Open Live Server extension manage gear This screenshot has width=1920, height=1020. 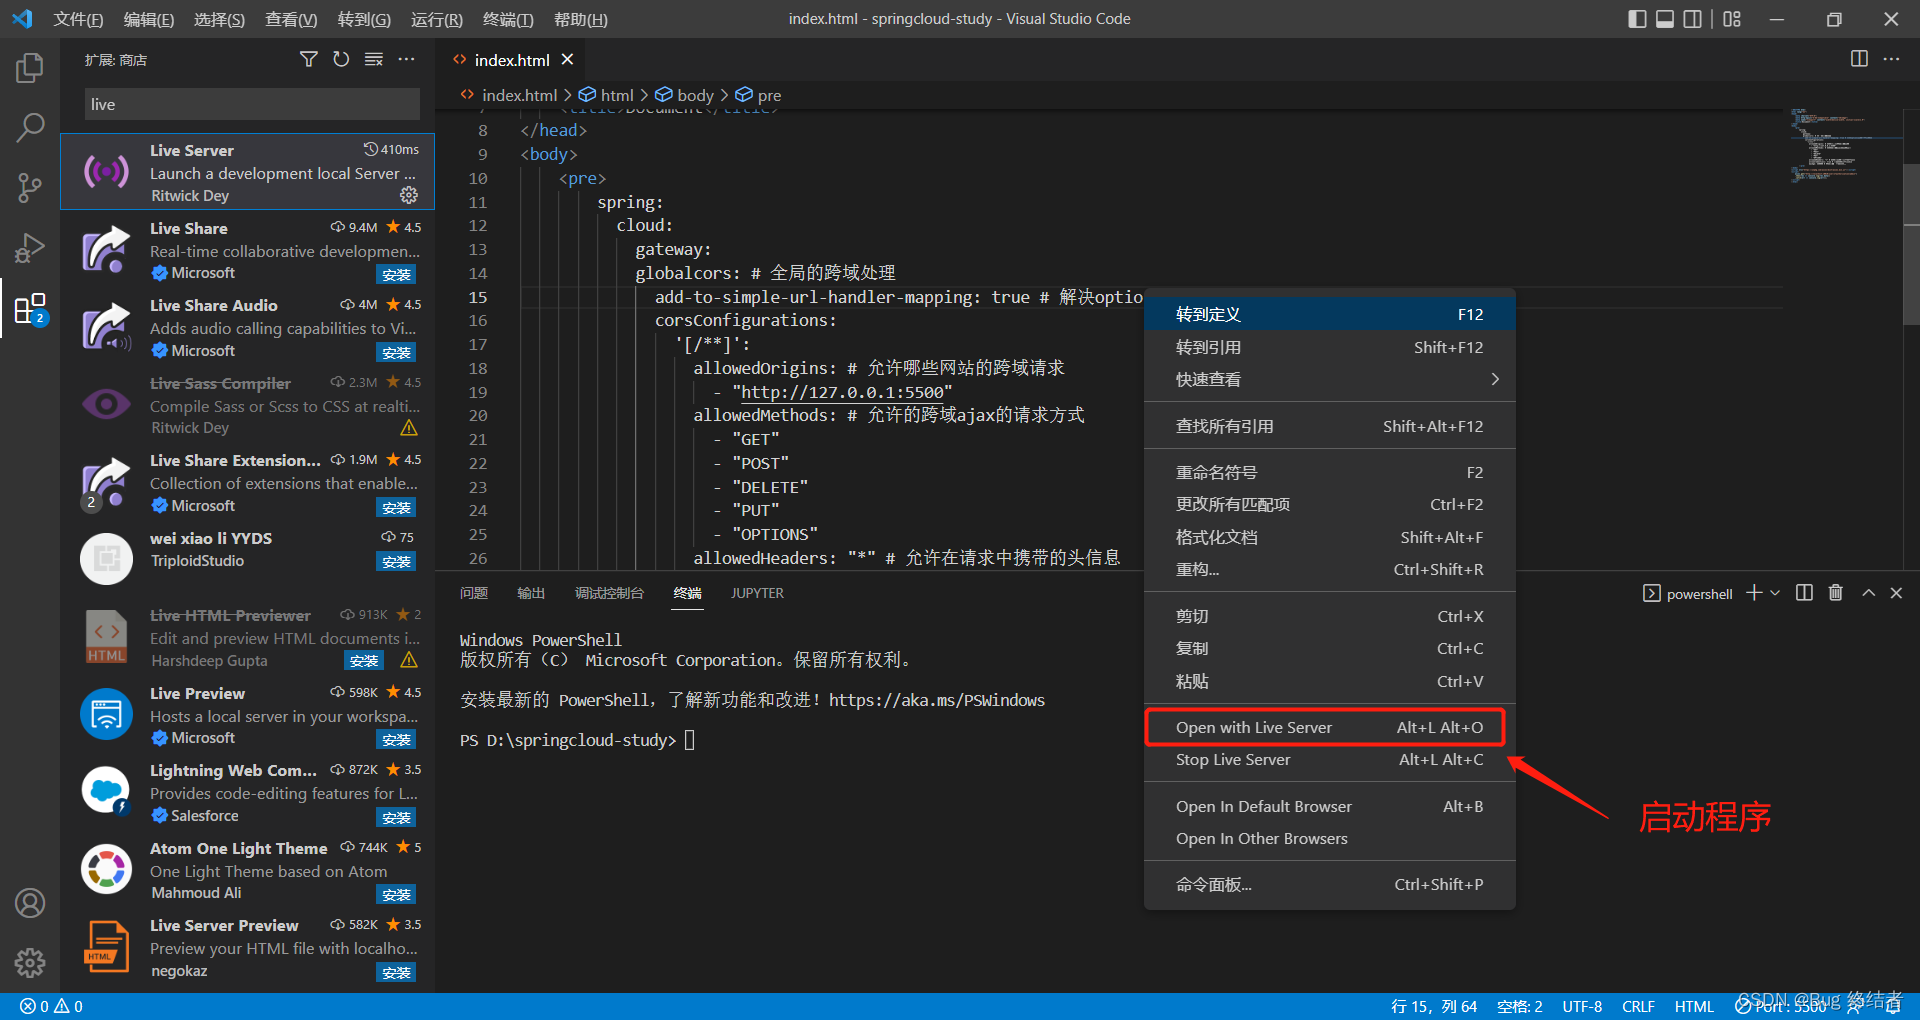tap(409, 195)
